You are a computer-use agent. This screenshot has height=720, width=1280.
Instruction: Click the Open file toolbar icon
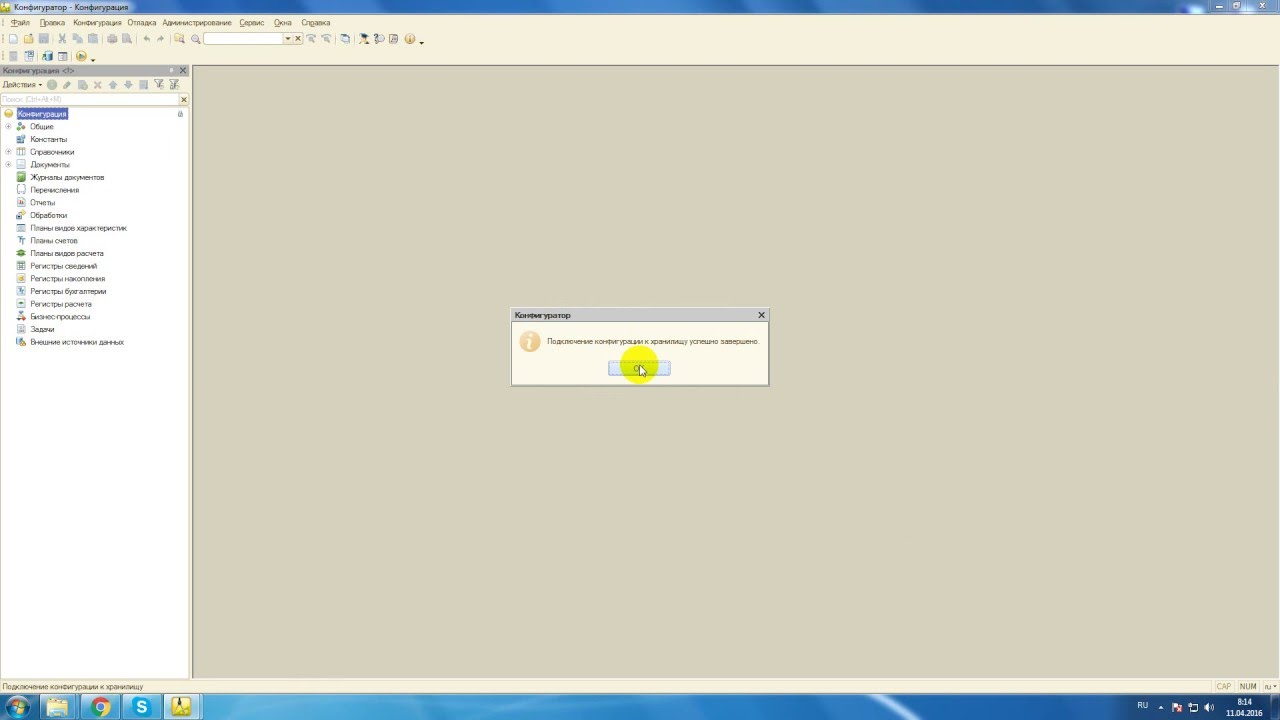click(x=28, y=39)
